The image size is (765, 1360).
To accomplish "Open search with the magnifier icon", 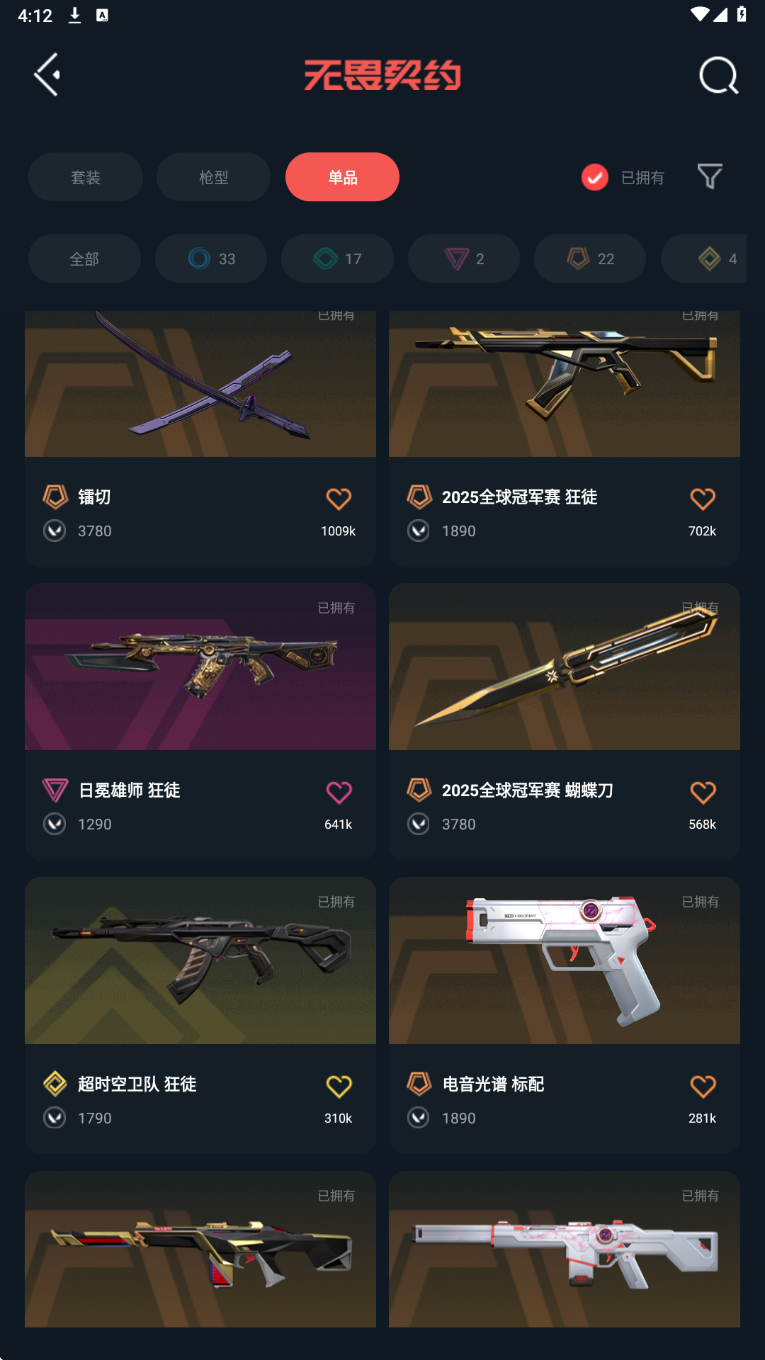I will (718, 75).
